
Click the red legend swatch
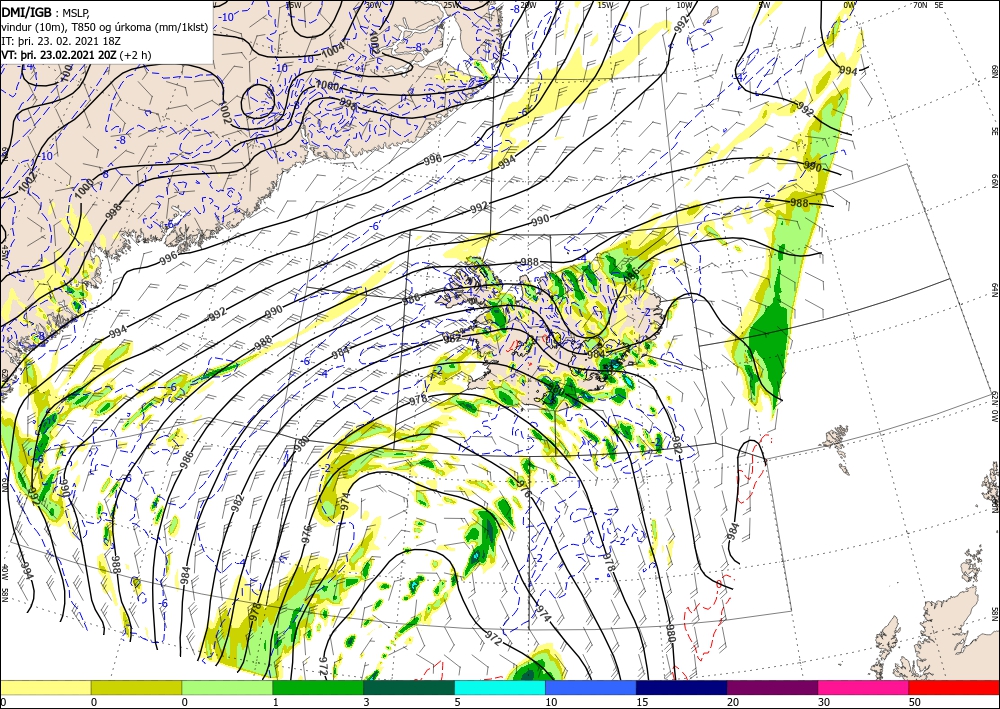click(x=954, y=687)
